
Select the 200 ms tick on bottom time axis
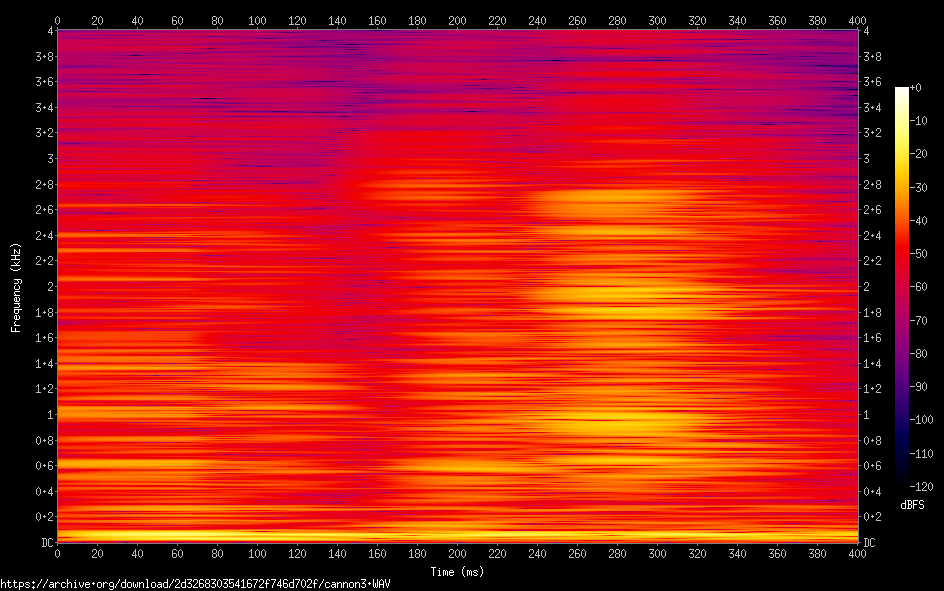coord(457,552)
